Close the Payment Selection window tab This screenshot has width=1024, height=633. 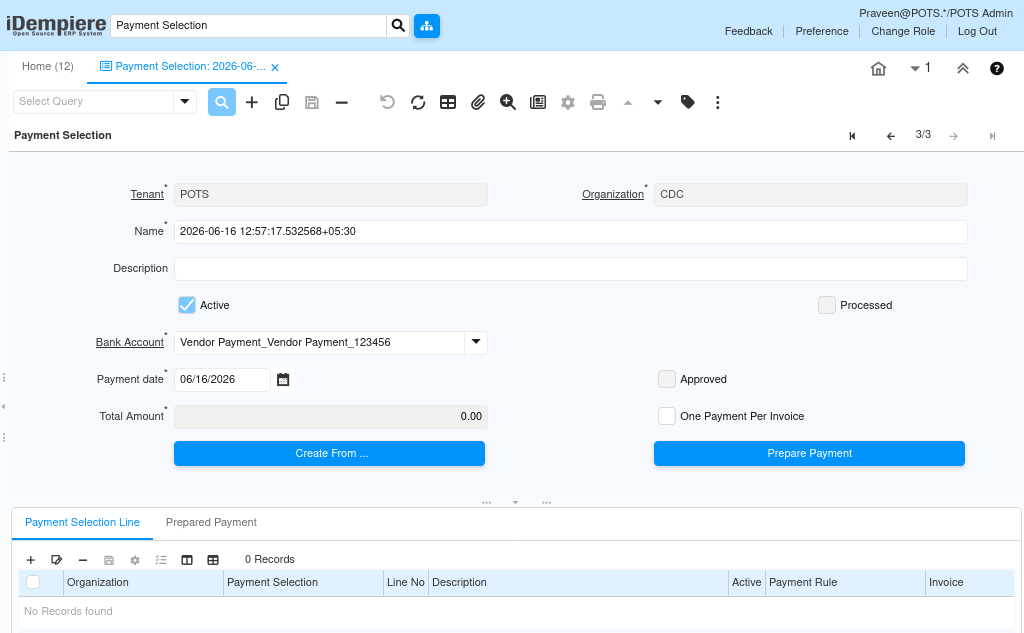tap(275, 67)
